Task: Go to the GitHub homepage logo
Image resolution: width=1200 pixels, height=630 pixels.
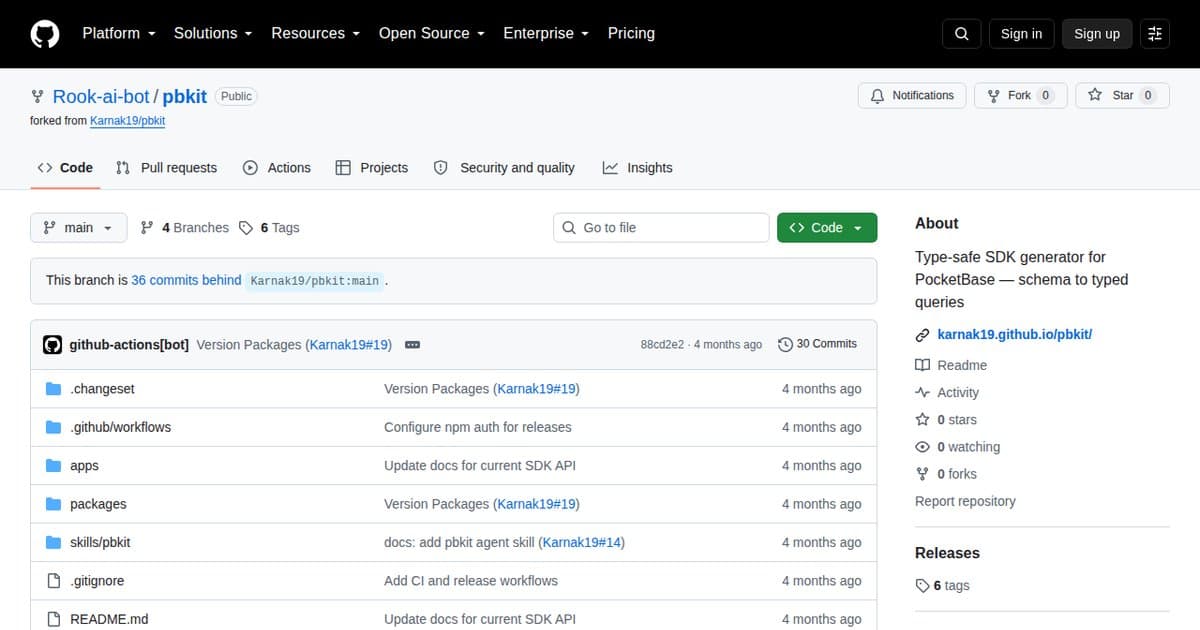Action: (x=45, y=34)
